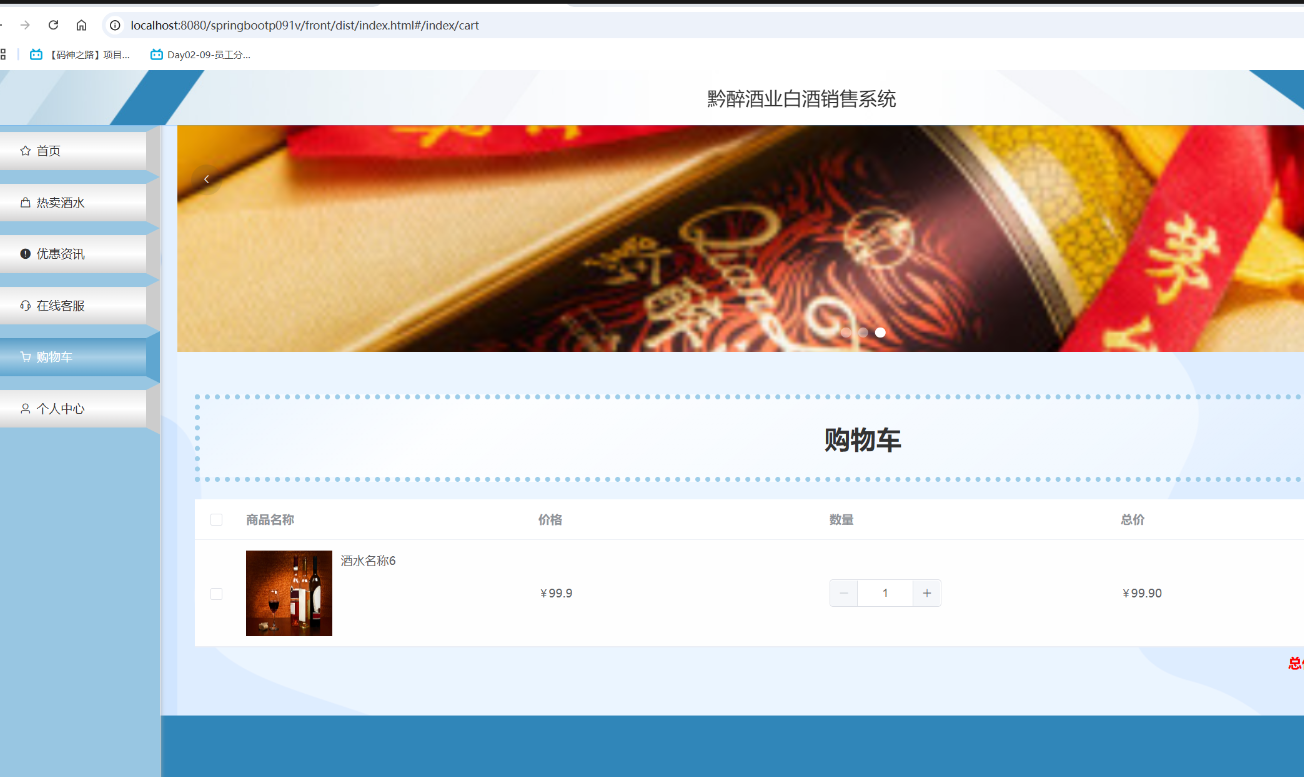
Task: Decrease quantity with the minus button
Action: (x=844, y=593)
